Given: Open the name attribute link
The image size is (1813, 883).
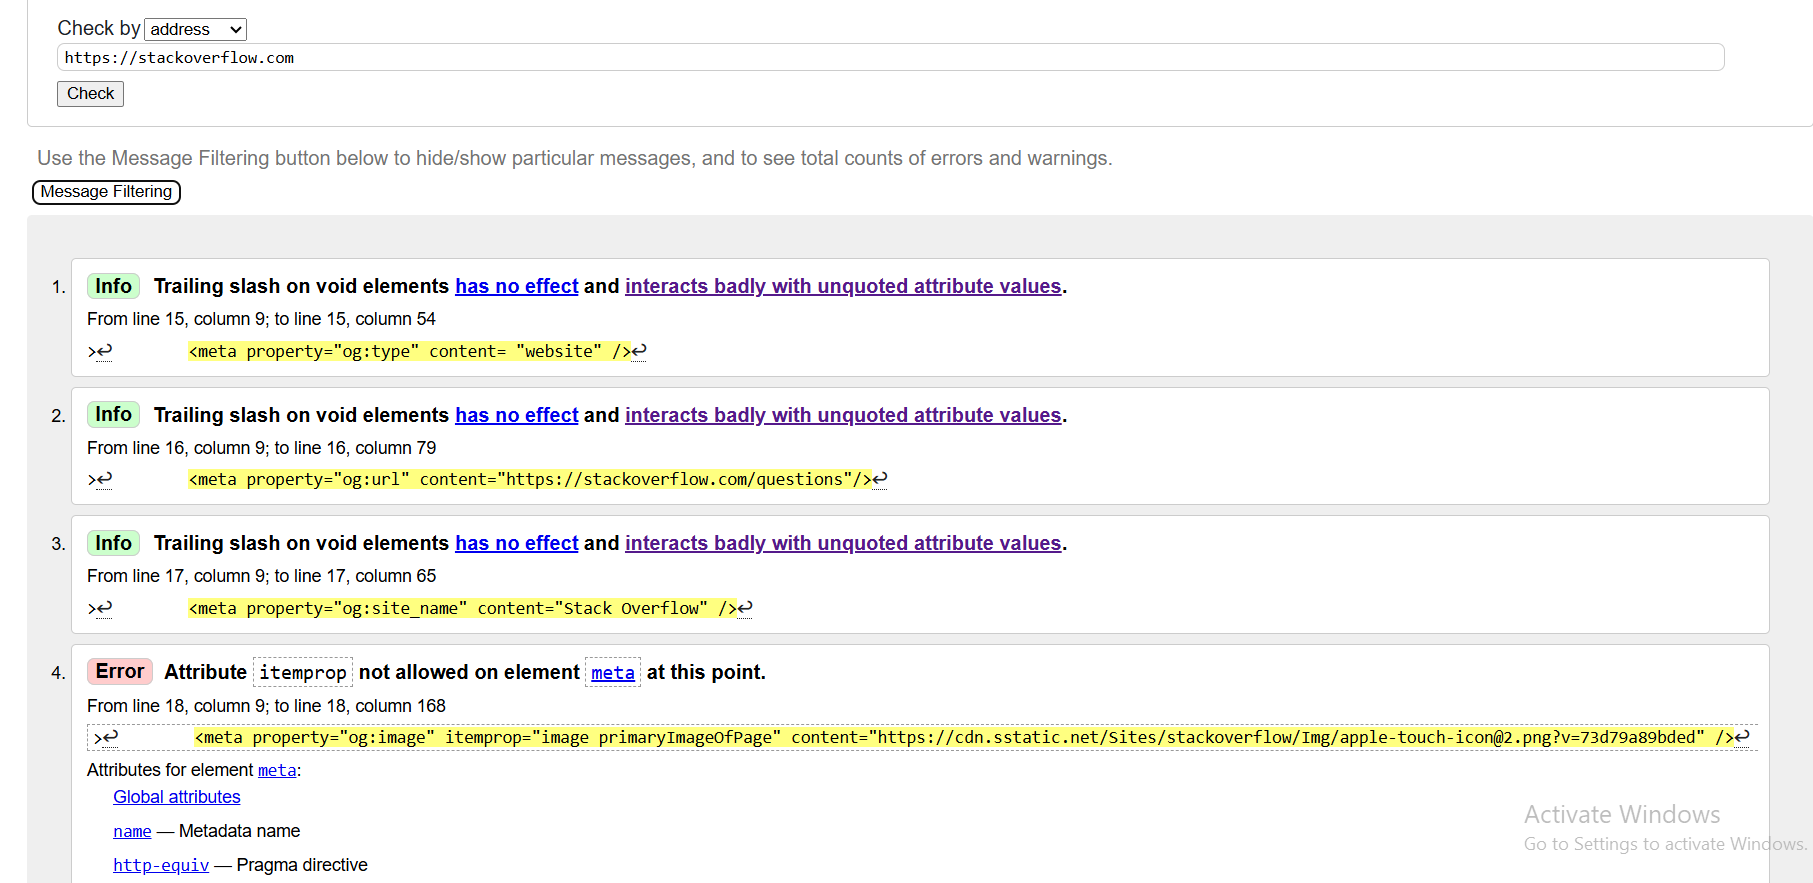Looking at the screenshot, I should (x=132, y=831).
